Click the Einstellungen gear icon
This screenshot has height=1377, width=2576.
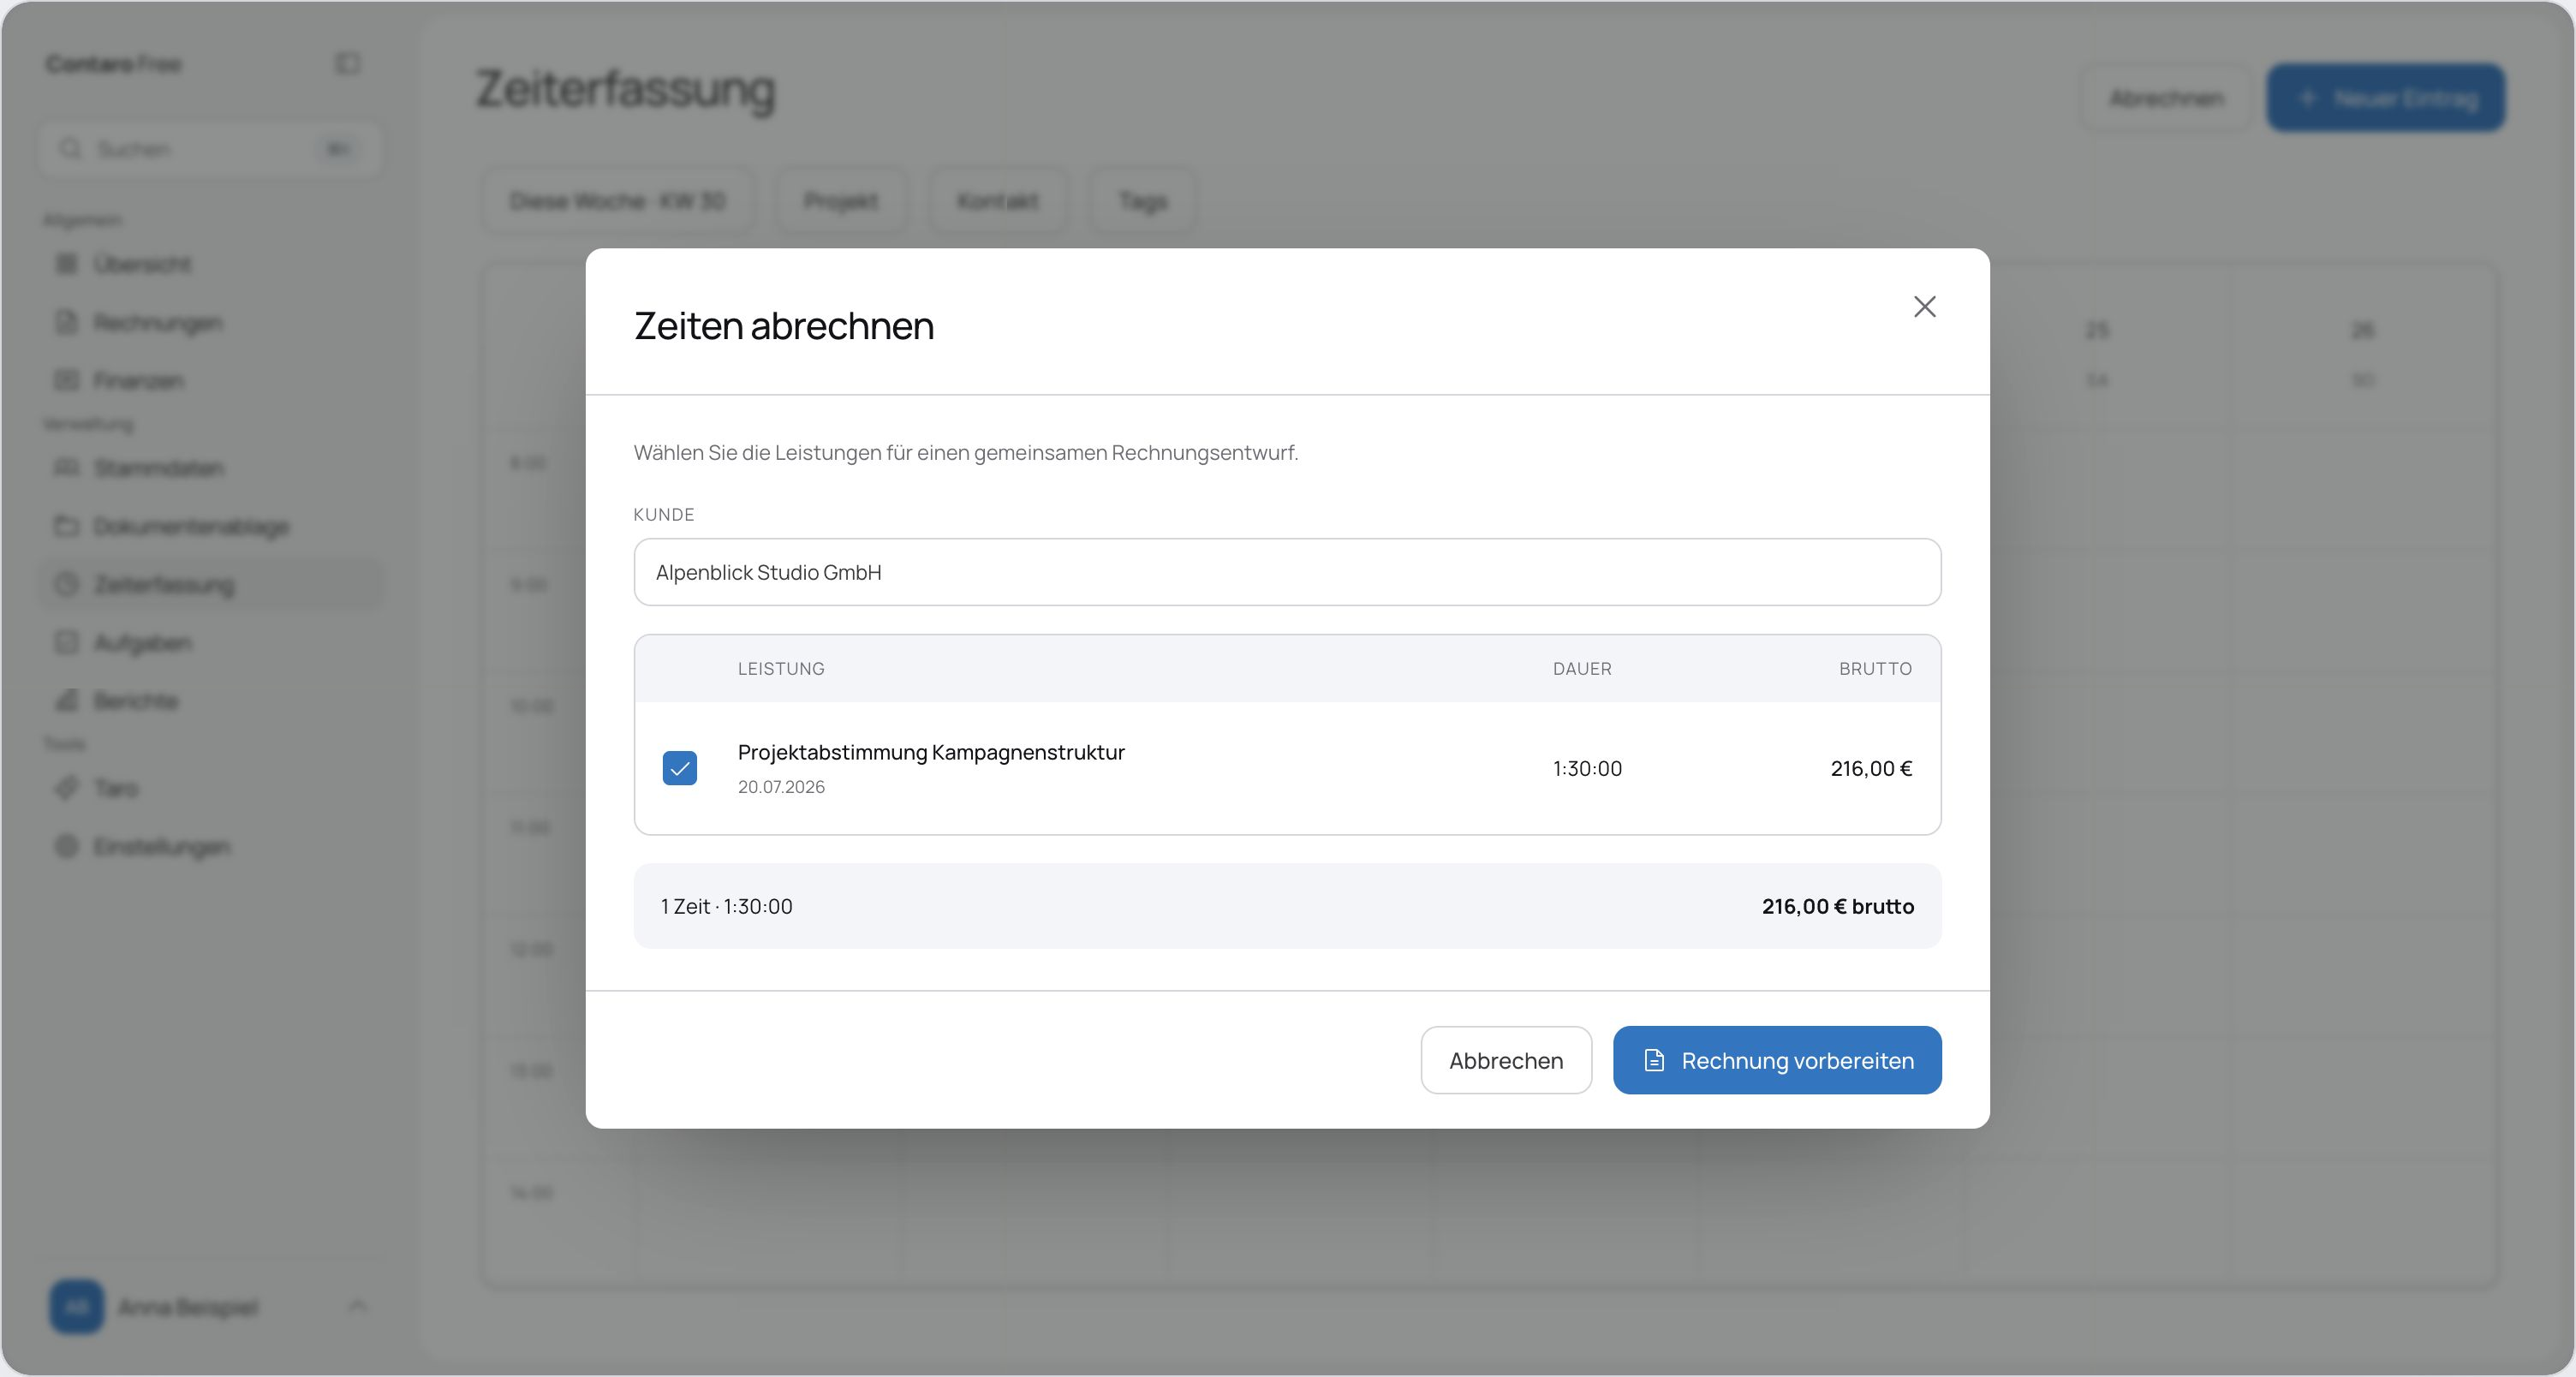pyautogui.click(x=66, y=846)
